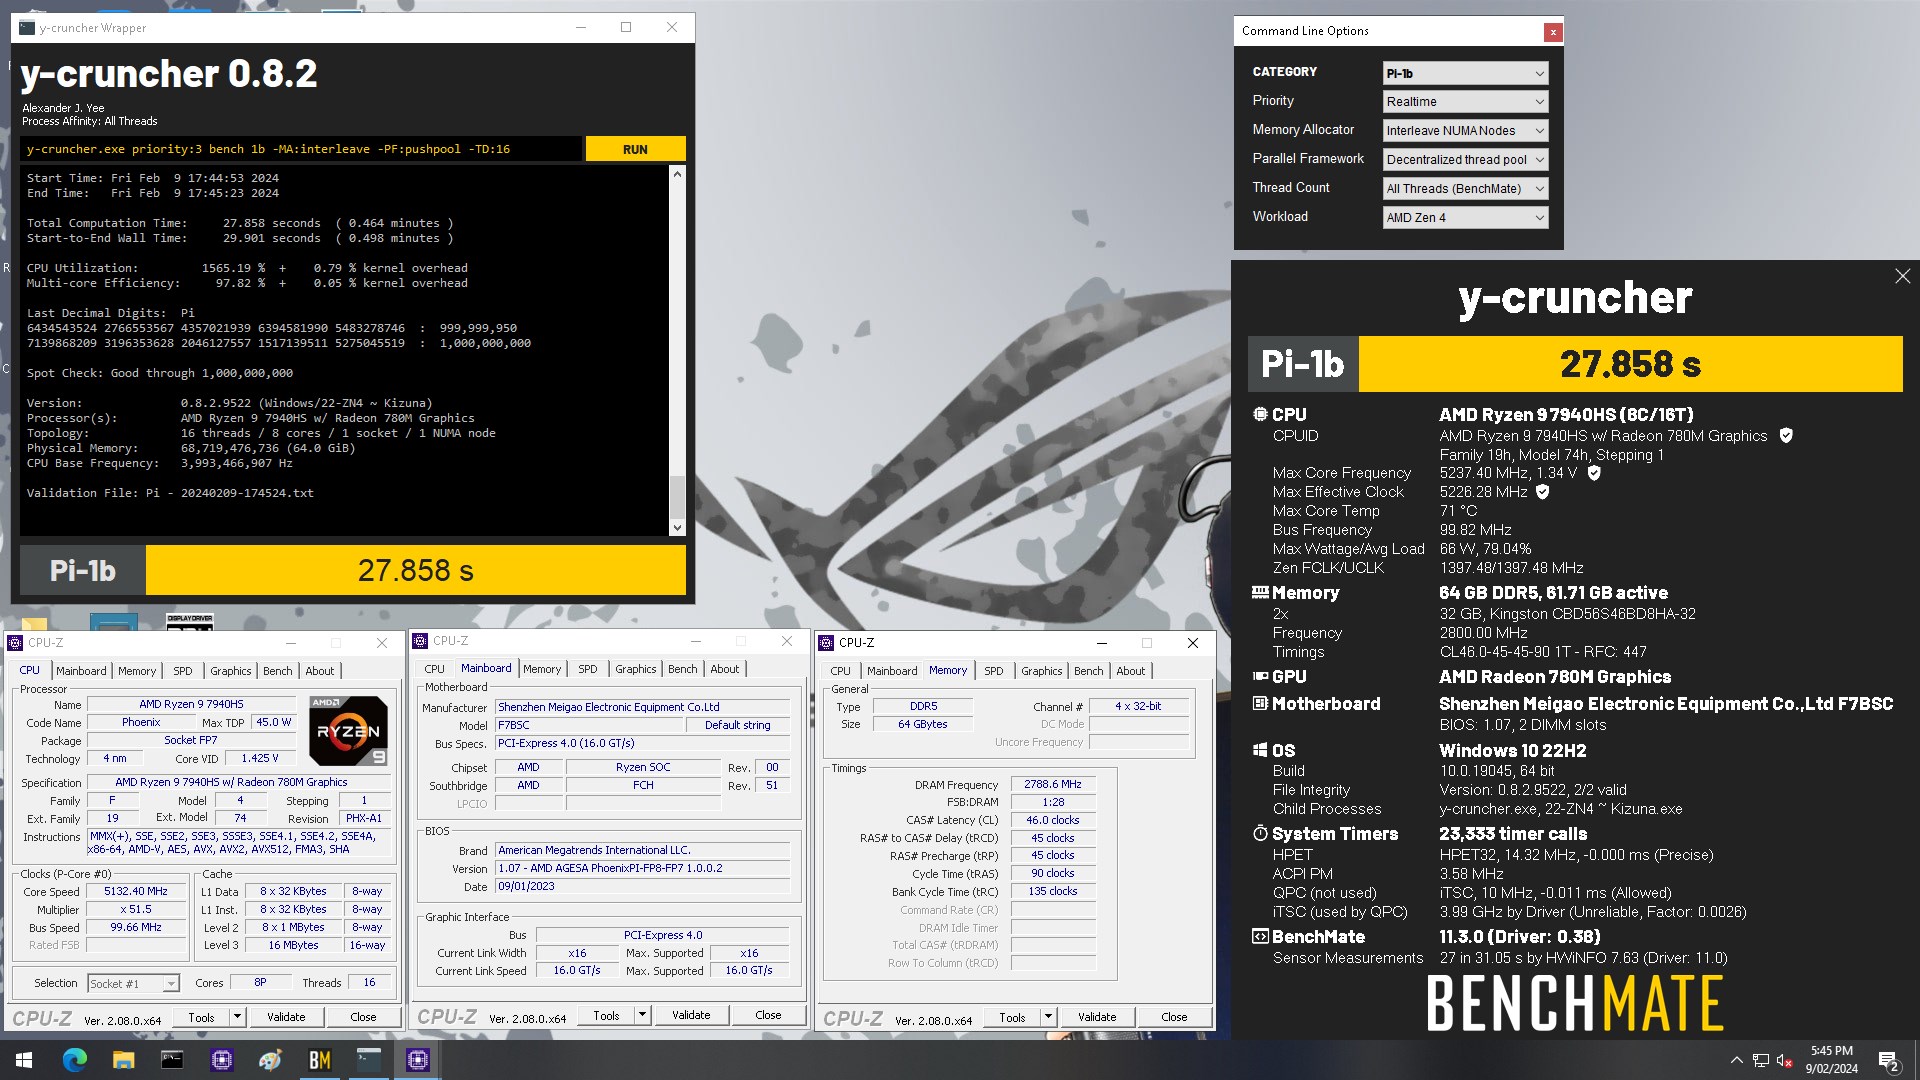Open the Windows Start menu
The width and height of the screenshot is (1920, 1080).
[24, 1060]
